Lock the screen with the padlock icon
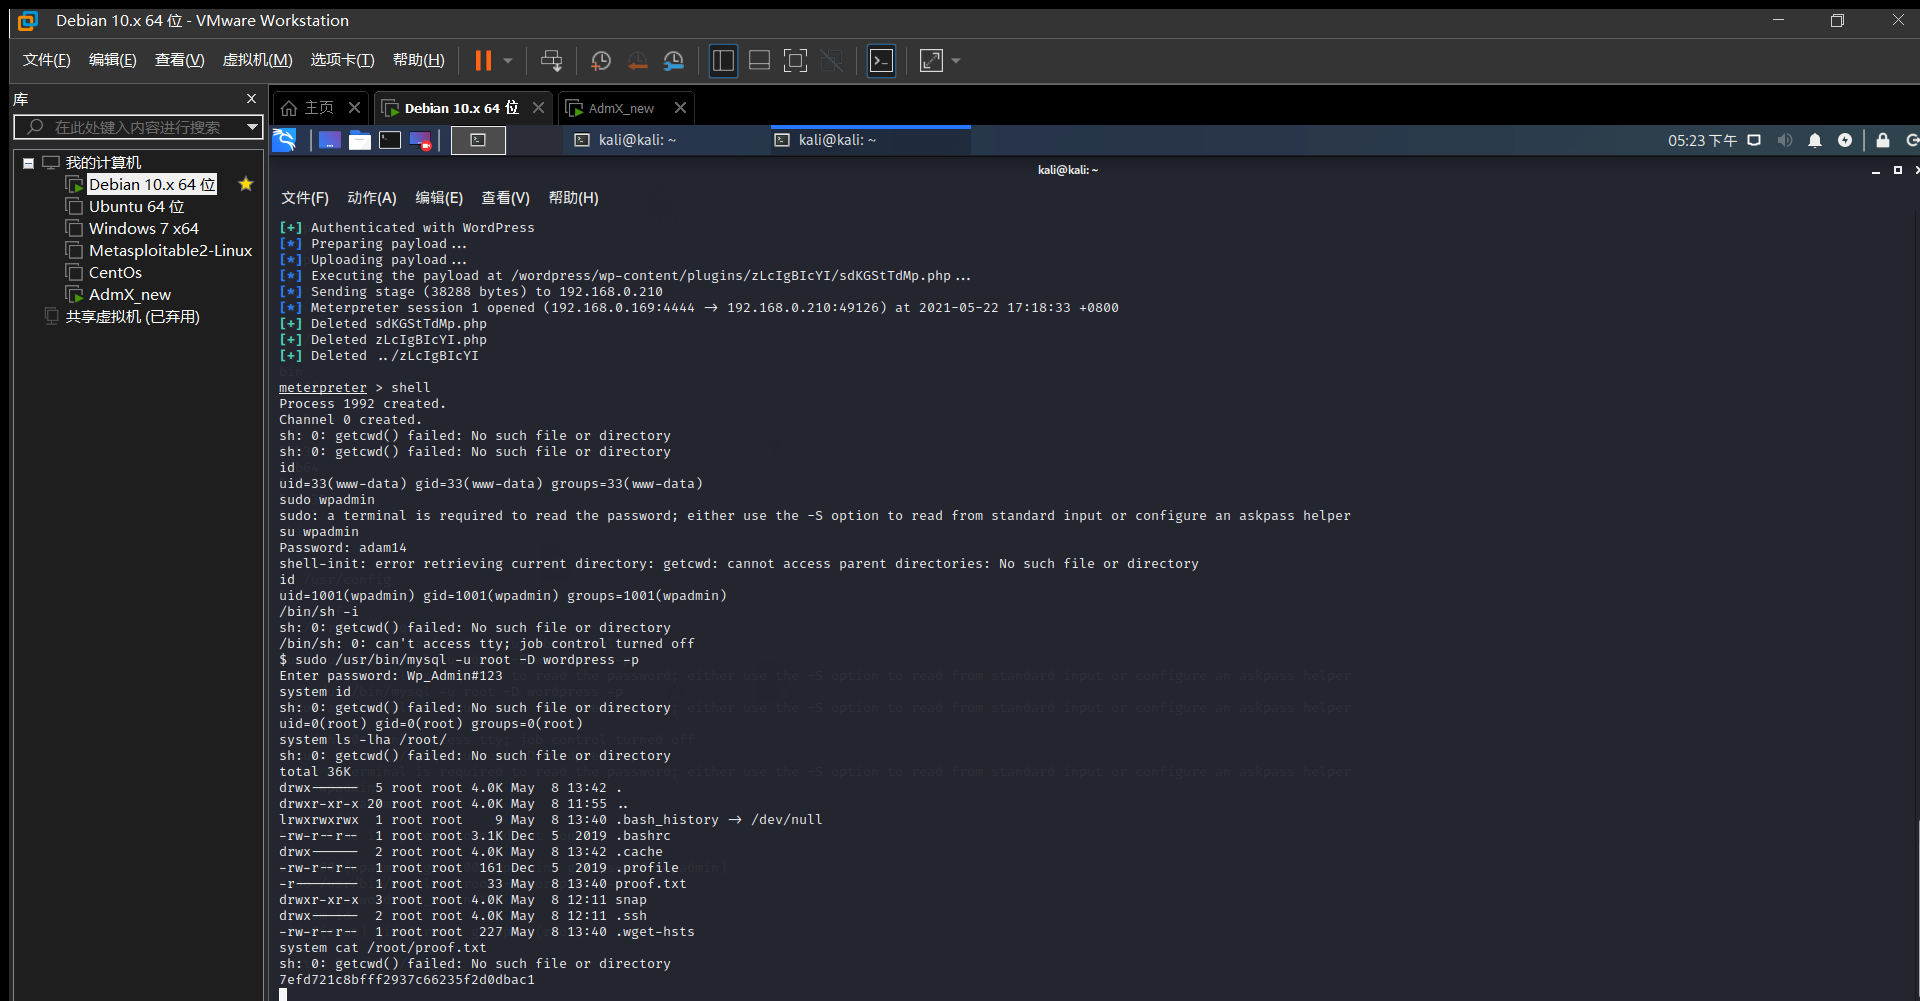Viewport: 1920px width, 1001px height. coord(1883,140)
